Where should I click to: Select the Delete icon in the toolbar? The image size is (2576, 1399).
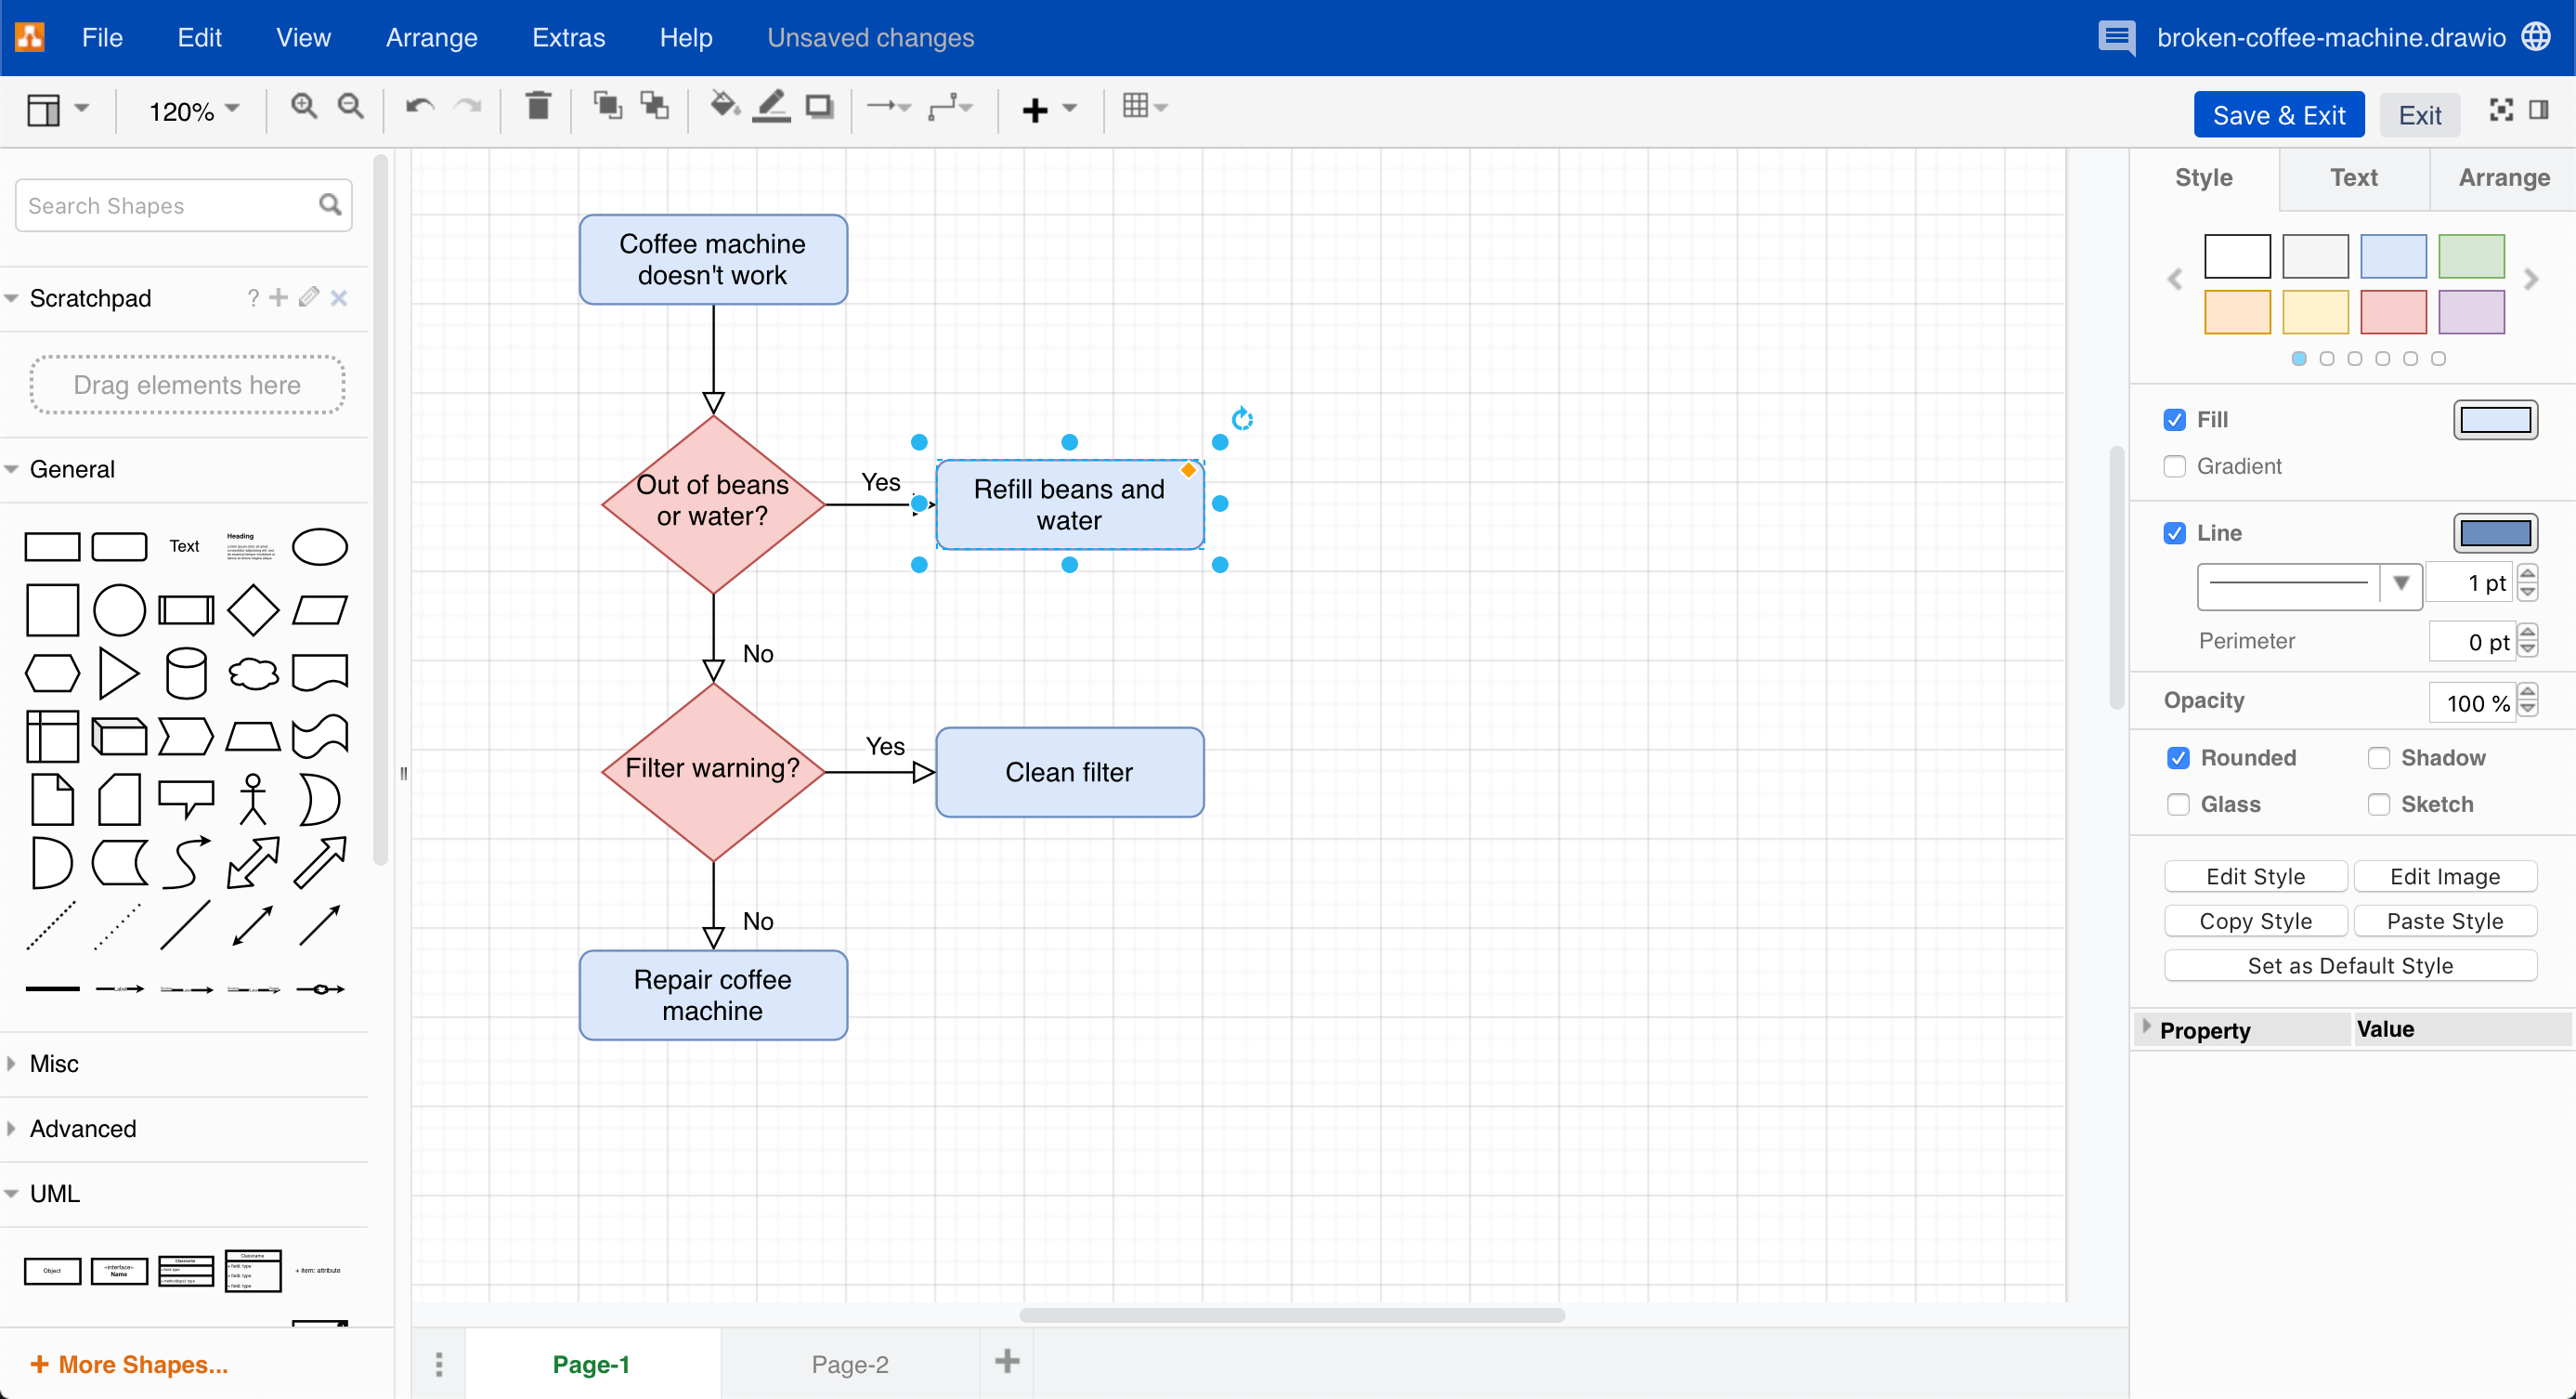(x=538, y=107)
